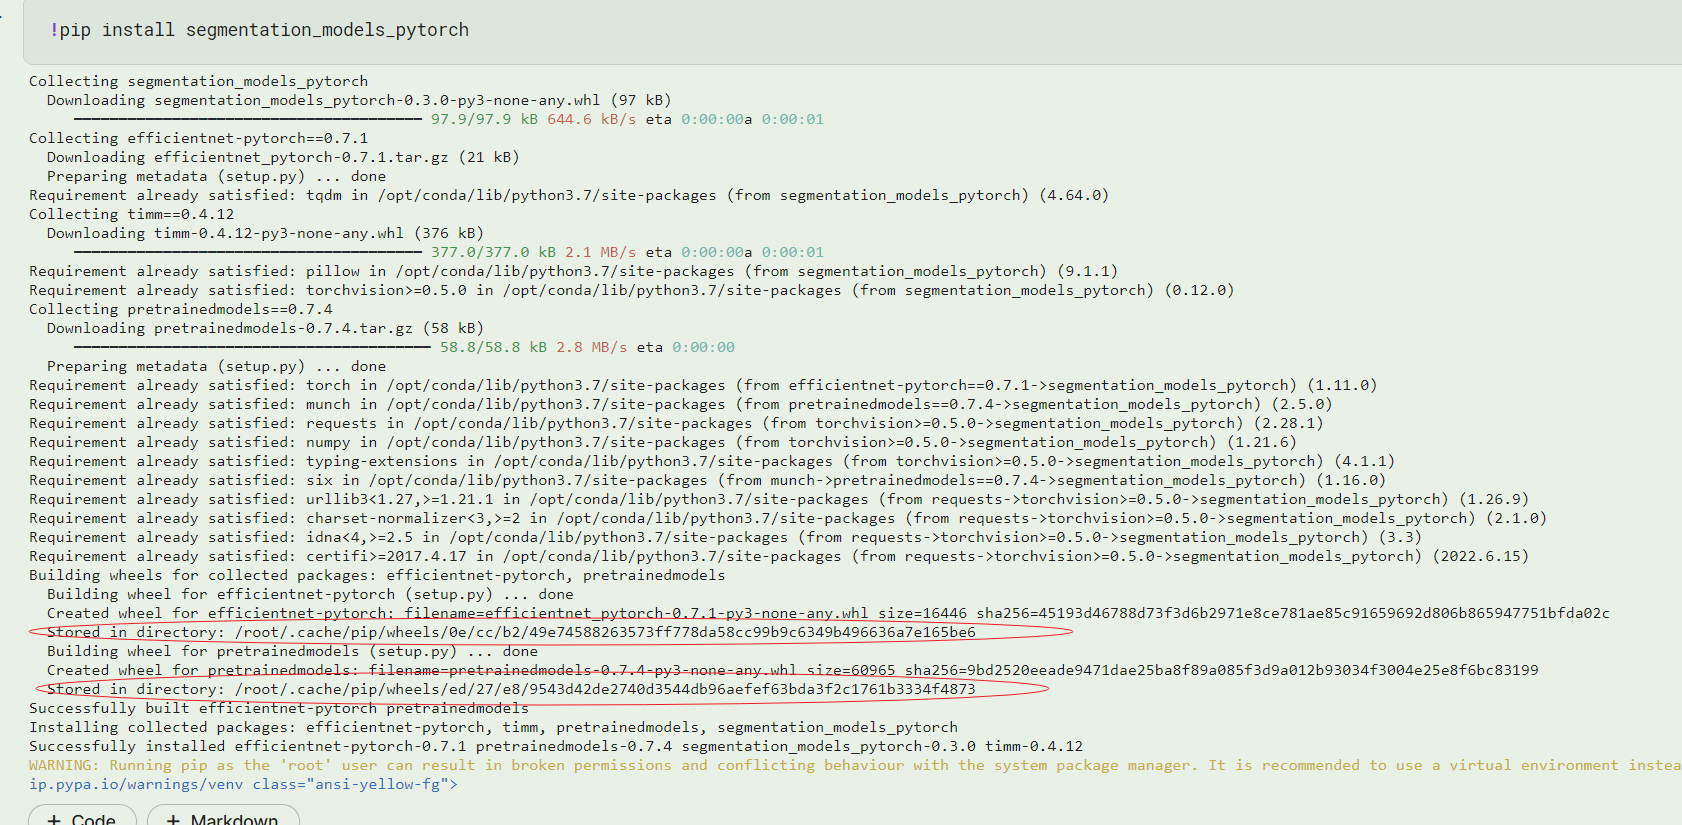Click the 'Requirement already satisfied: munch' line
Image resolution: width=1682 pixels, height=825 pixels.
680,404
